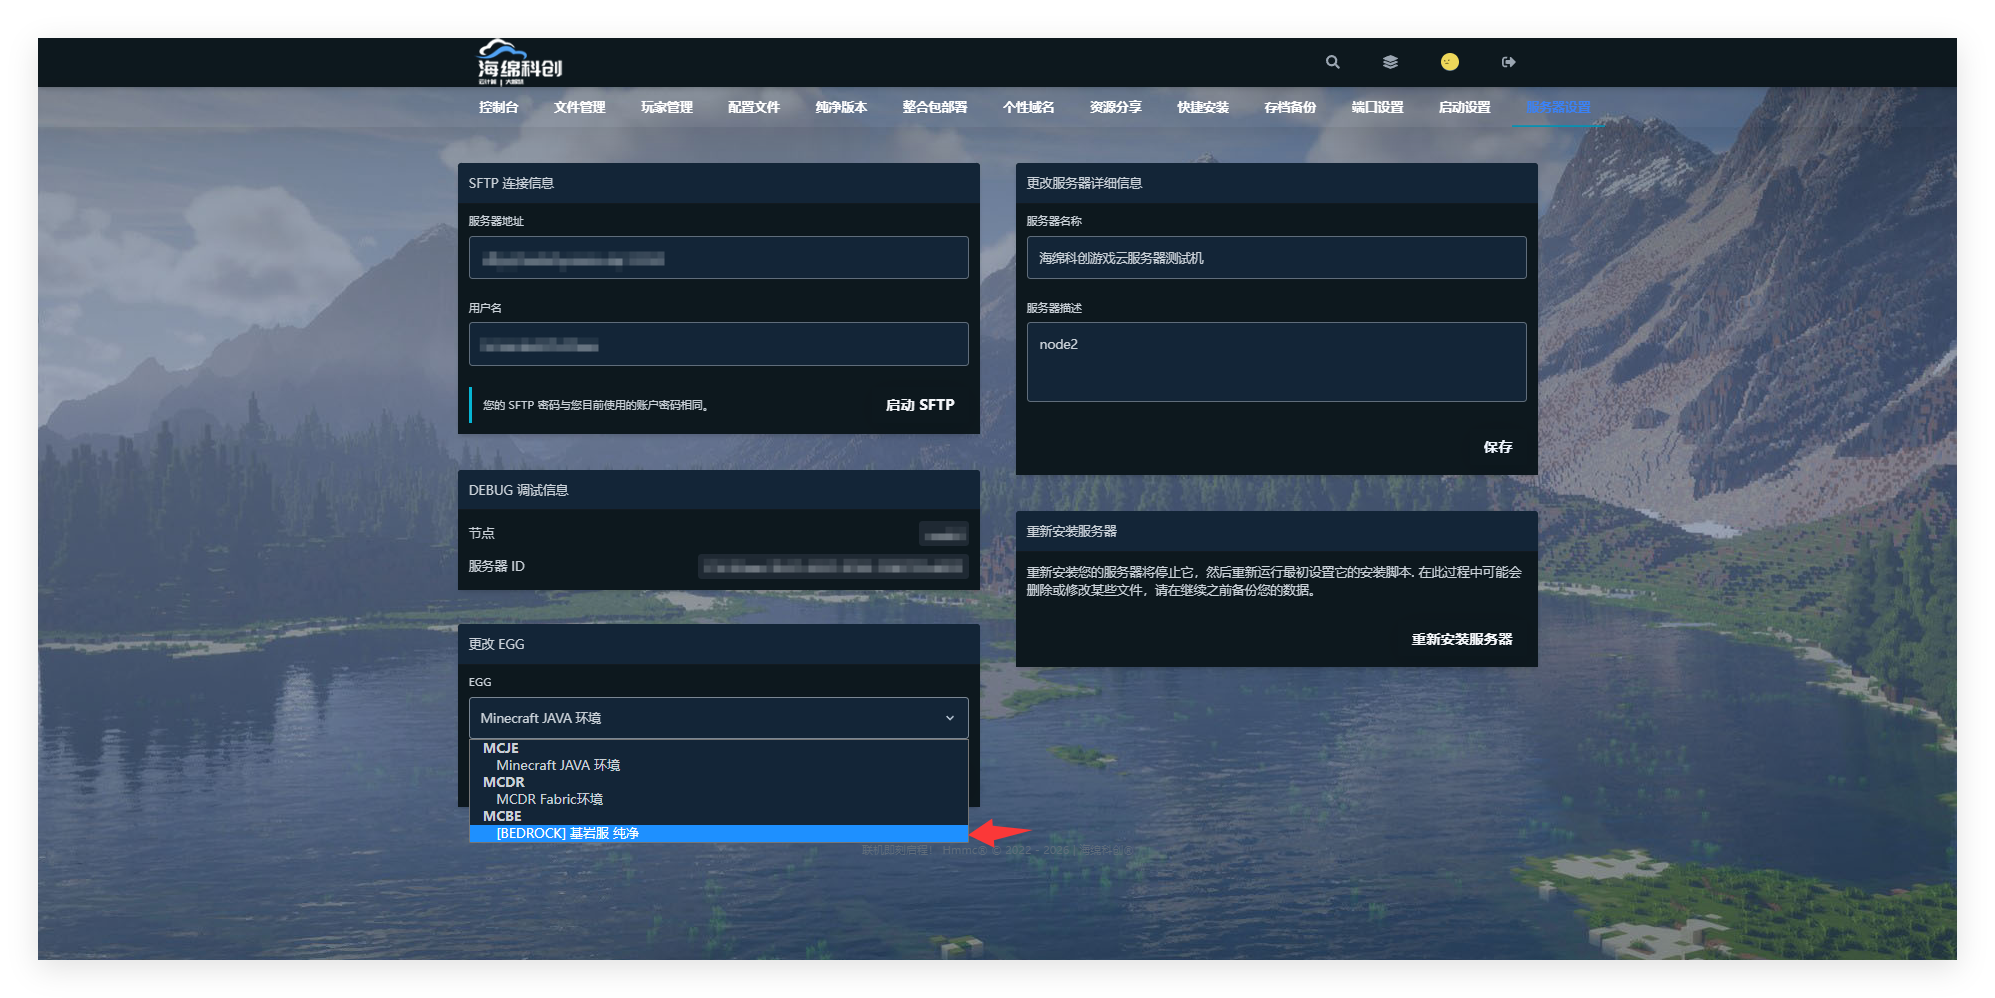Select Minecraft JAVA 环境 option in list
This screenshot has width=1995, height=998.
557,765
